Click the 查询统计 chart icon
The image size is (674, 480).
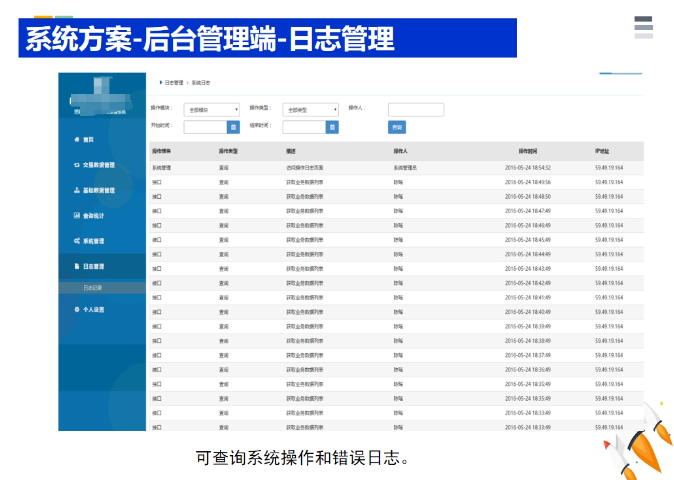tap(77, 215)
